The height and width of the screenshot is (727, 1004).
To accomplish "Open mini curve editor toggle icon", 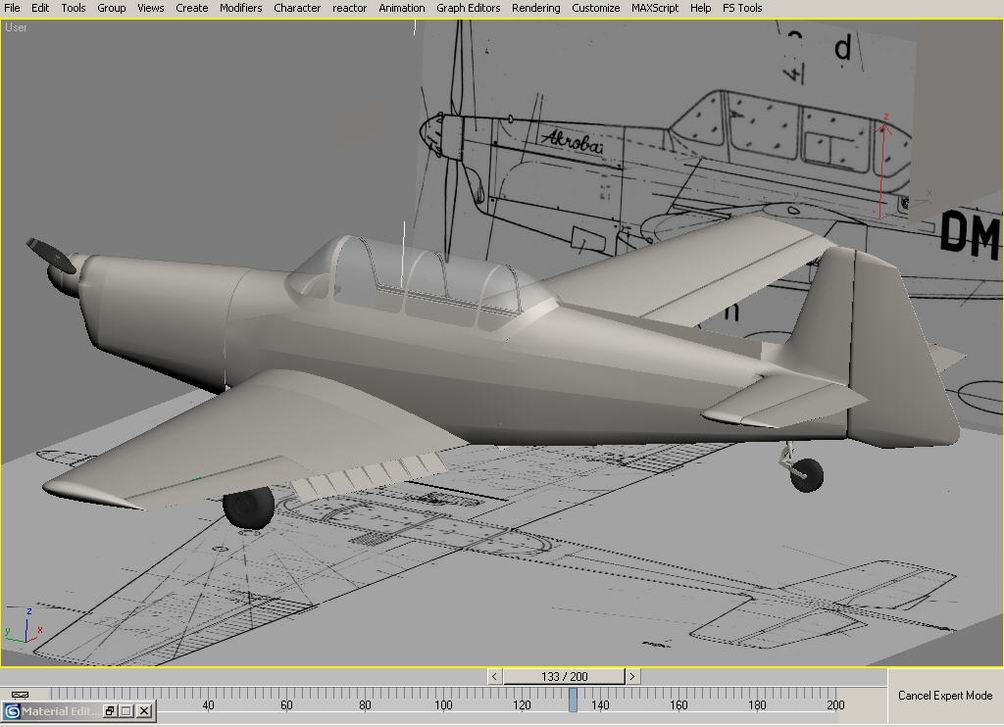I will click(x=19, y=694).
